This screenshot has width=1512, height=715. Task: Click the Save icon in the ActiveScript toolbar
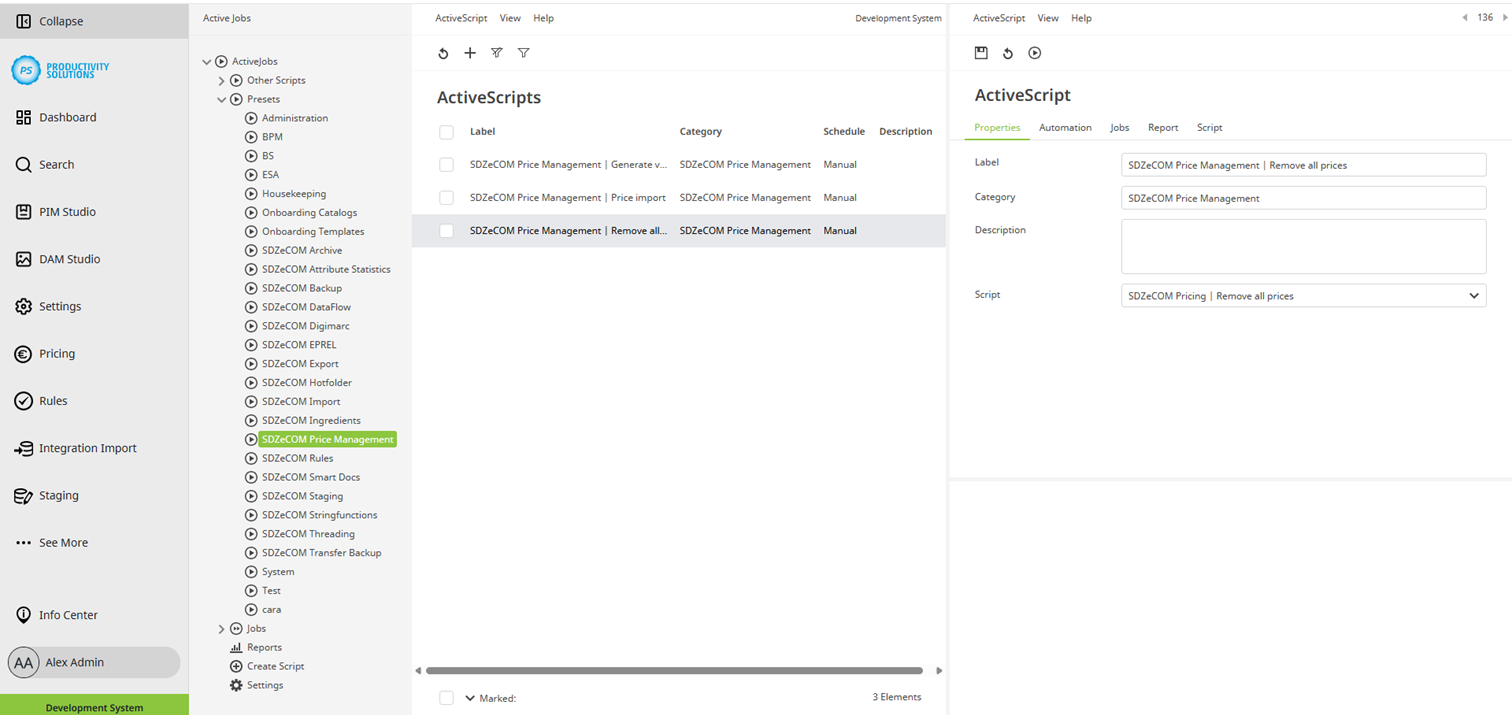coord(981,53)
